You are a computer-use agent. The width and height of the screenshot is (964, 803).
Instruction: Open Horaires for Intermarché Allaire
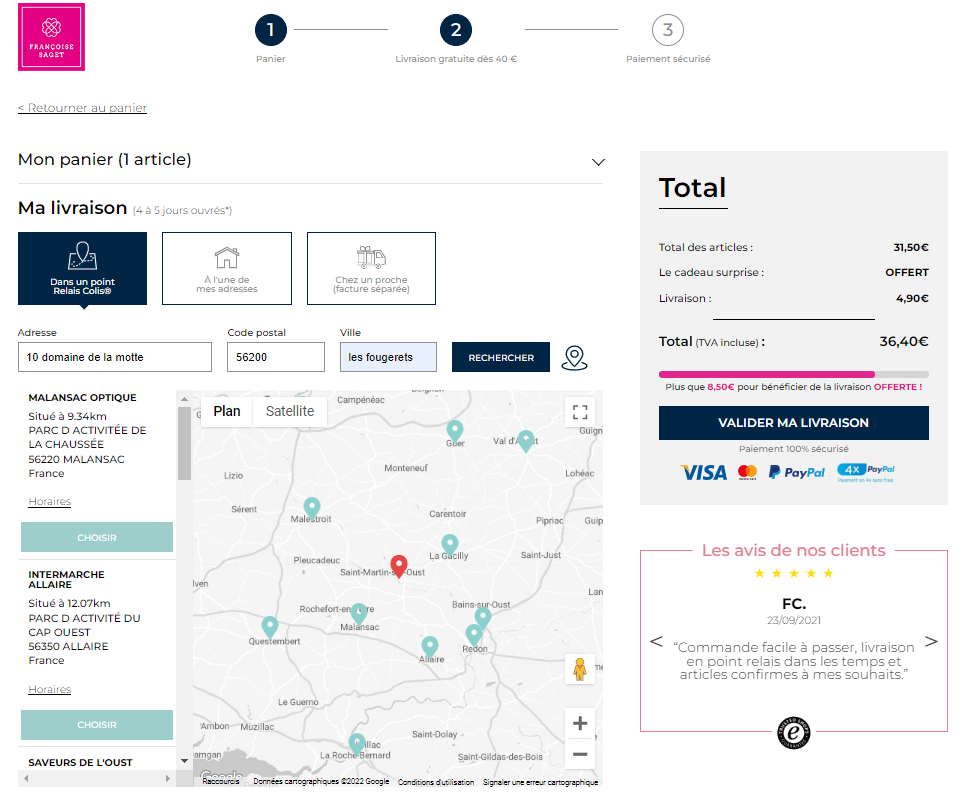click(50, 689)
